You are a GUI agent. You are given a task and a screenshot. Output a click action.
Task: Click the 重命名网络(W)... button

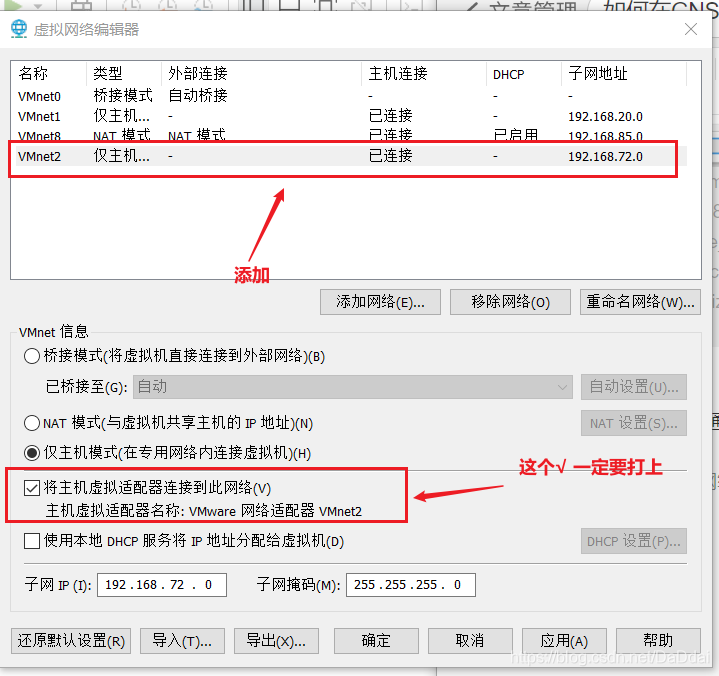pyautogui.click(x=640, y=302)
